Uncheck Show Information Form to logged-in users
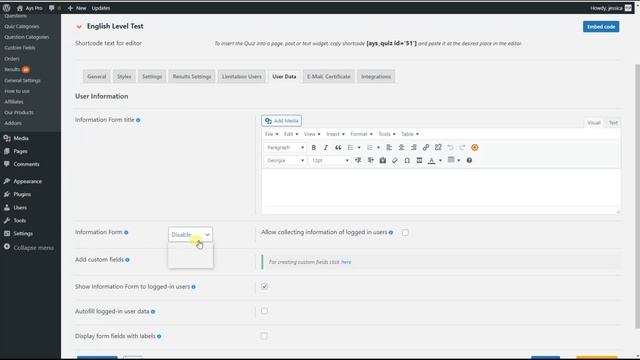Screen dimensions: 640x360 point(264,286)
